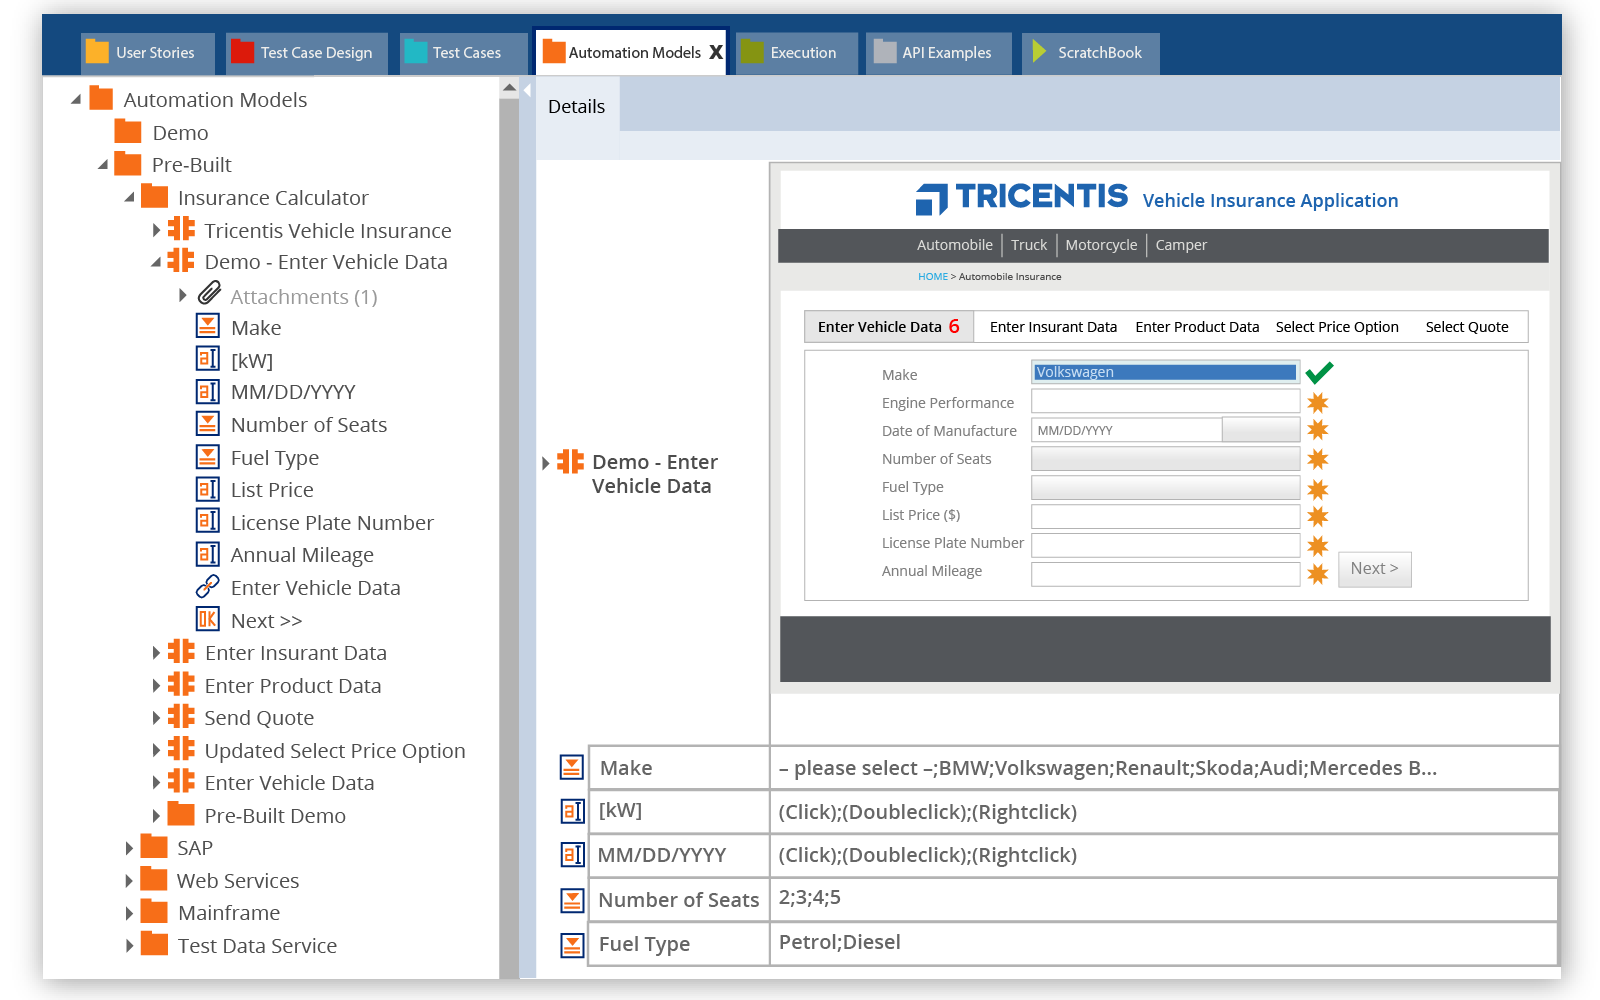Expand the SAP folder
This screenshot has height=1000, width=1600.
129,848
